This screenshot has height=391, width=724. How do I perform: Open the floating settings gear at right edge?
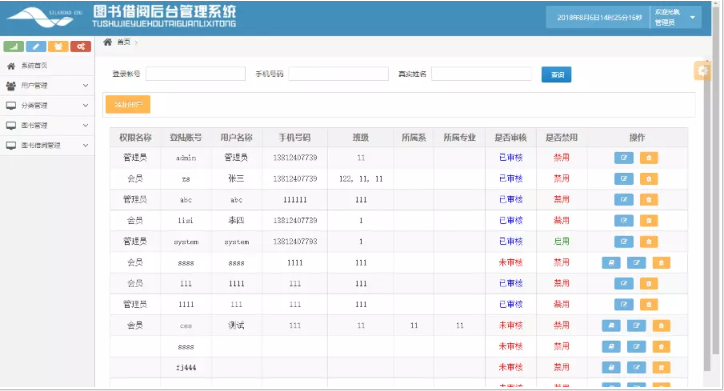pyautogui.click(x=702, y=71)
